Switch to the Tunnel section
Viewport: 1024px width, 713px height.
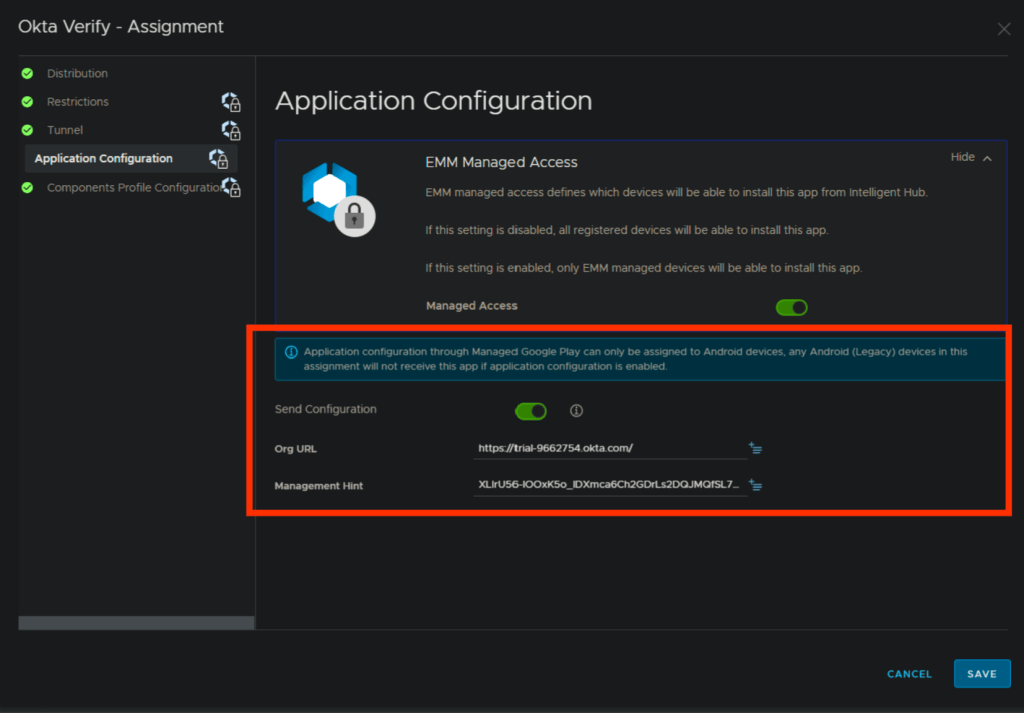click(65, 131)
